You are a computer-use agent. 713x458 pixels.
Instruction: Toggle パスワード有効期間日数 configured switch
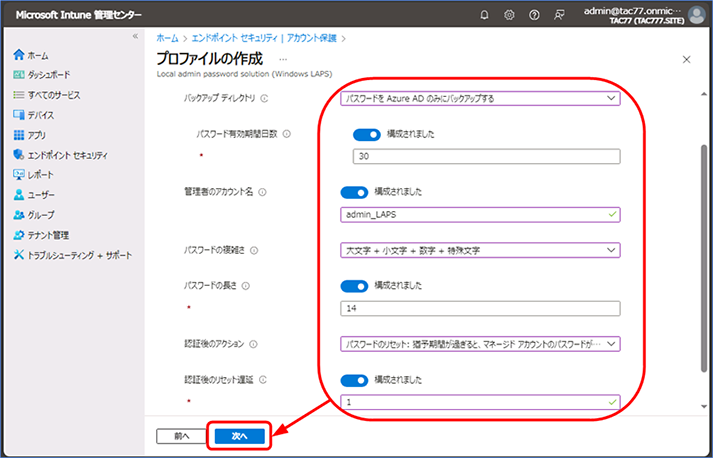tap(367, 135)
